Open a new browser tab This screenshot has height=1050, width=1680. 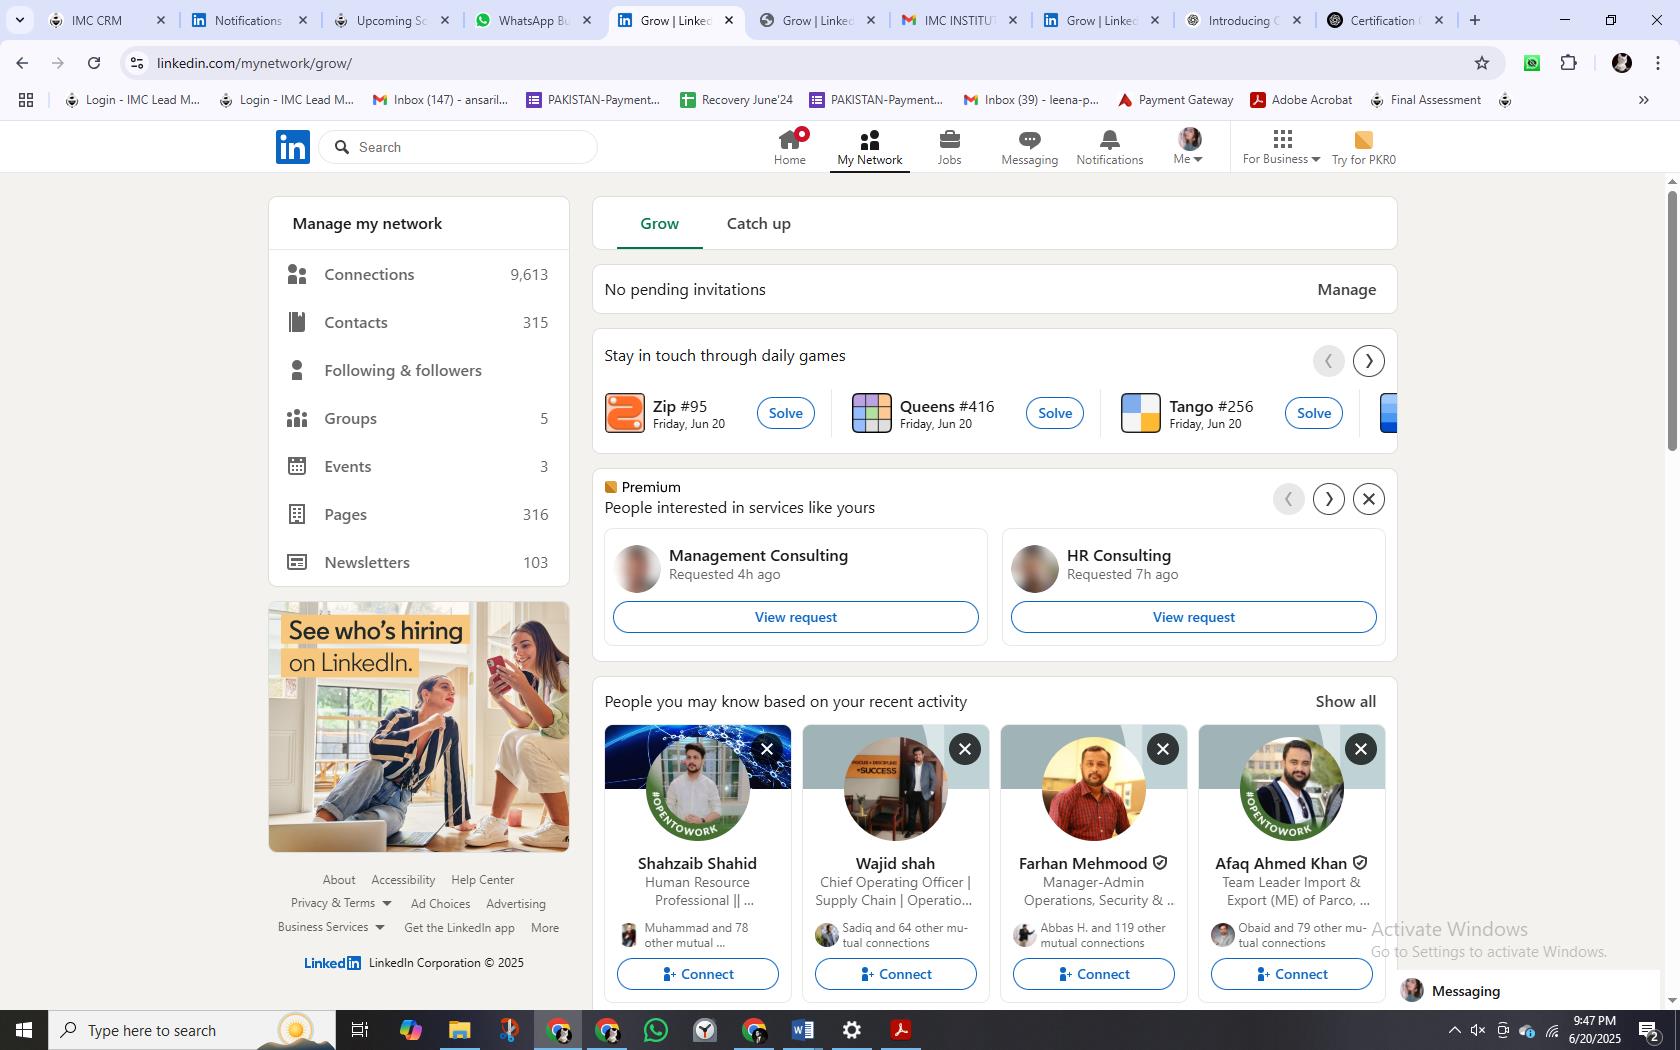click(x=1474, y=20)
